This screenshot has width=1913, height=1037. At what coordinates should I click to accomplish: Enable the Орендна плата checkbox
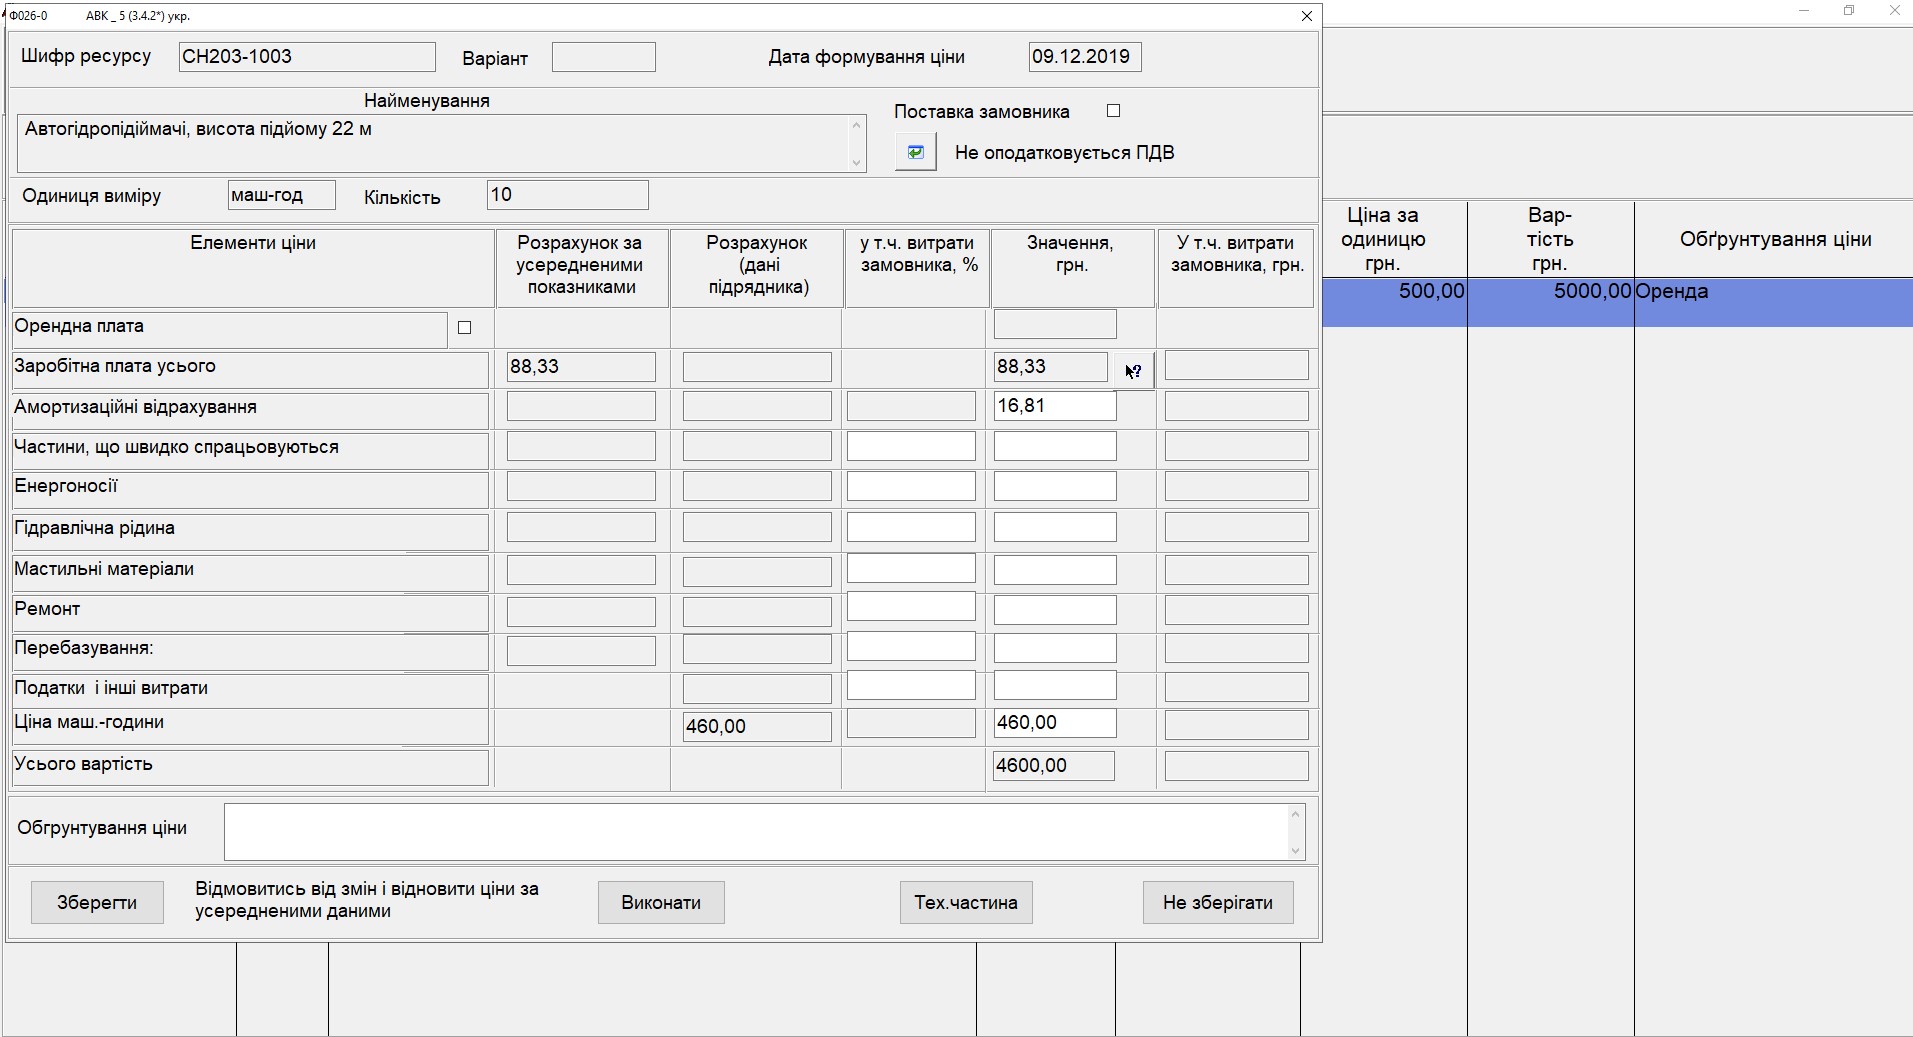(x=464, y=328)
